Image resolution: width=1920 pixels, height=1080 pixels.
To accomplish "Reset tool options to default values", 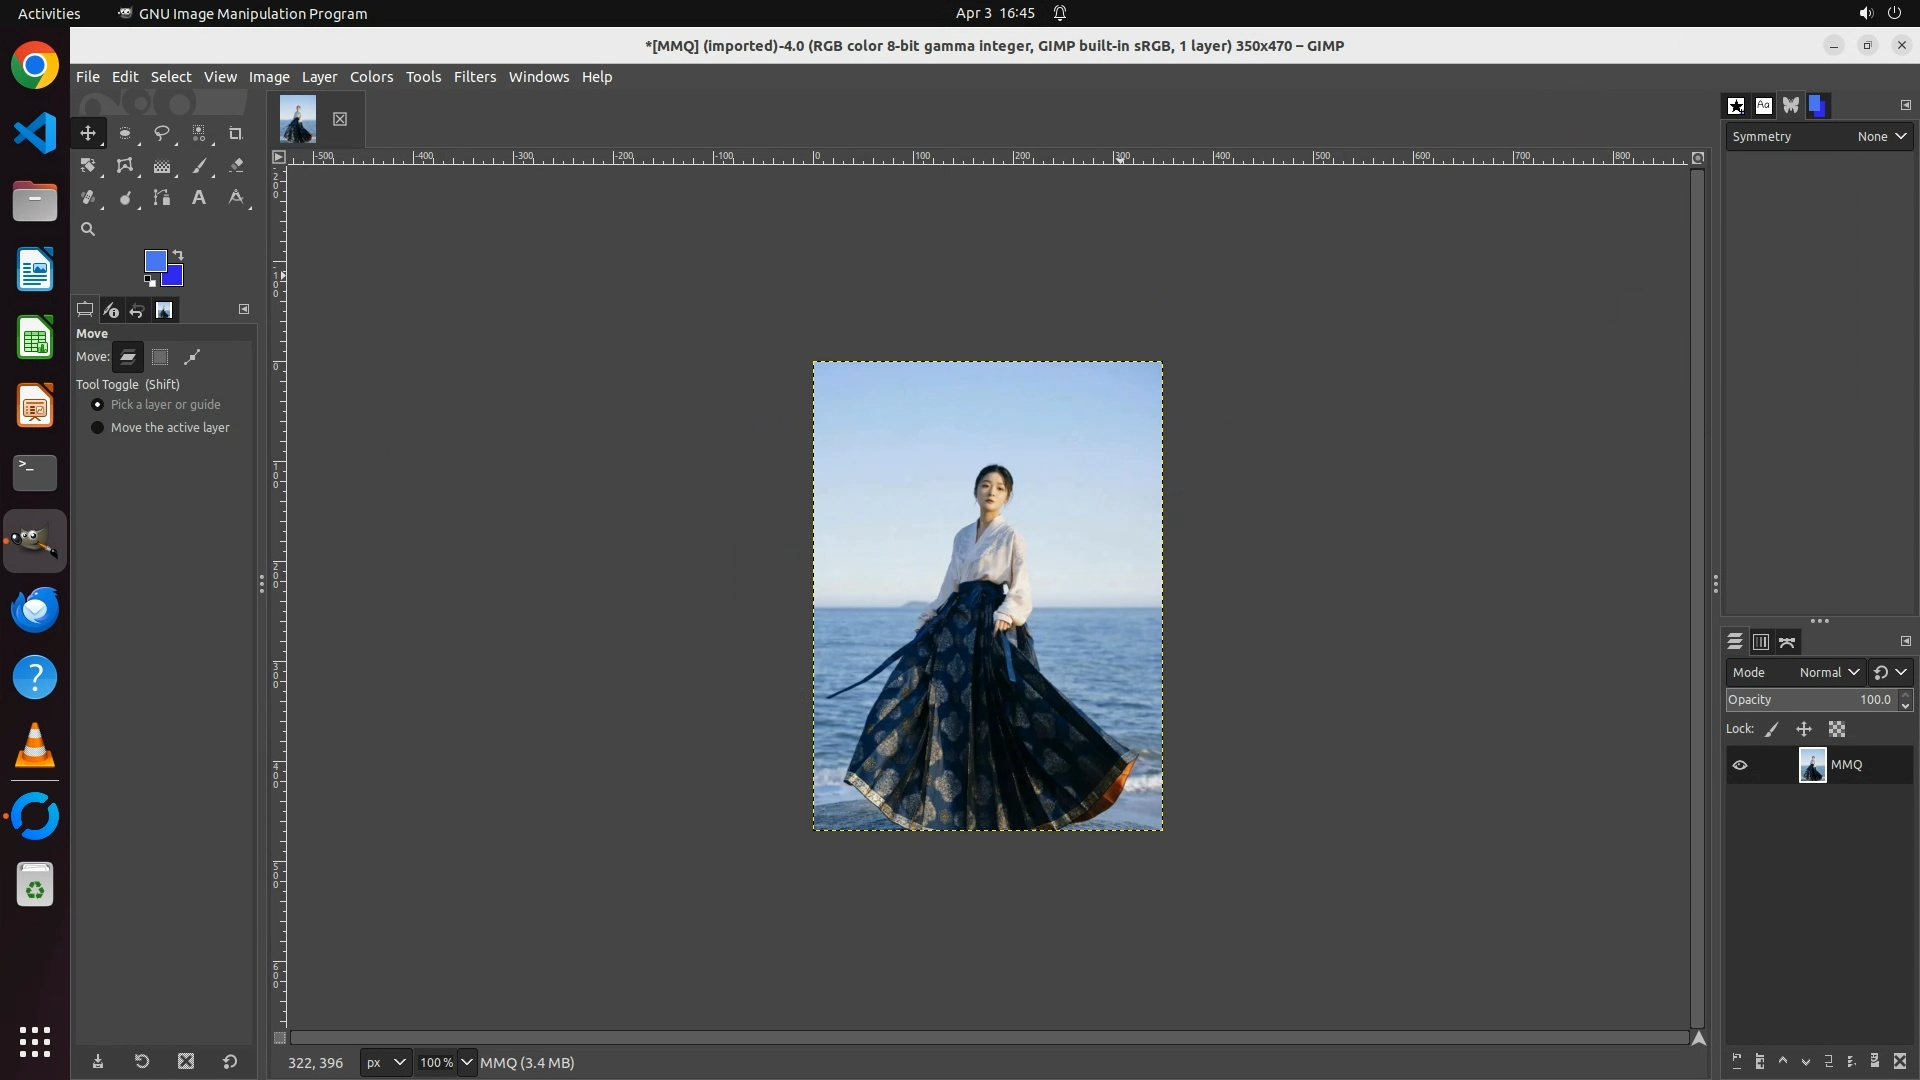I will pos(230,1062).
